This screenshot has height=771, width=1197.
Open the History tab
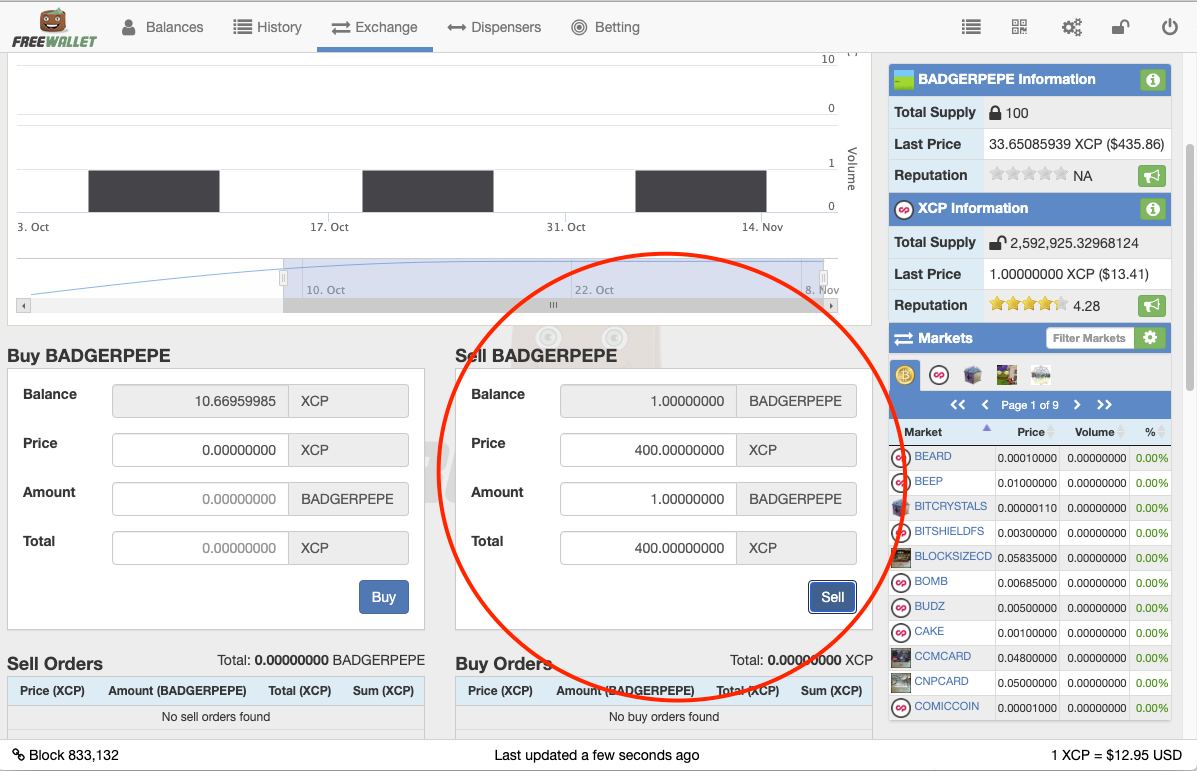(267, 27)
